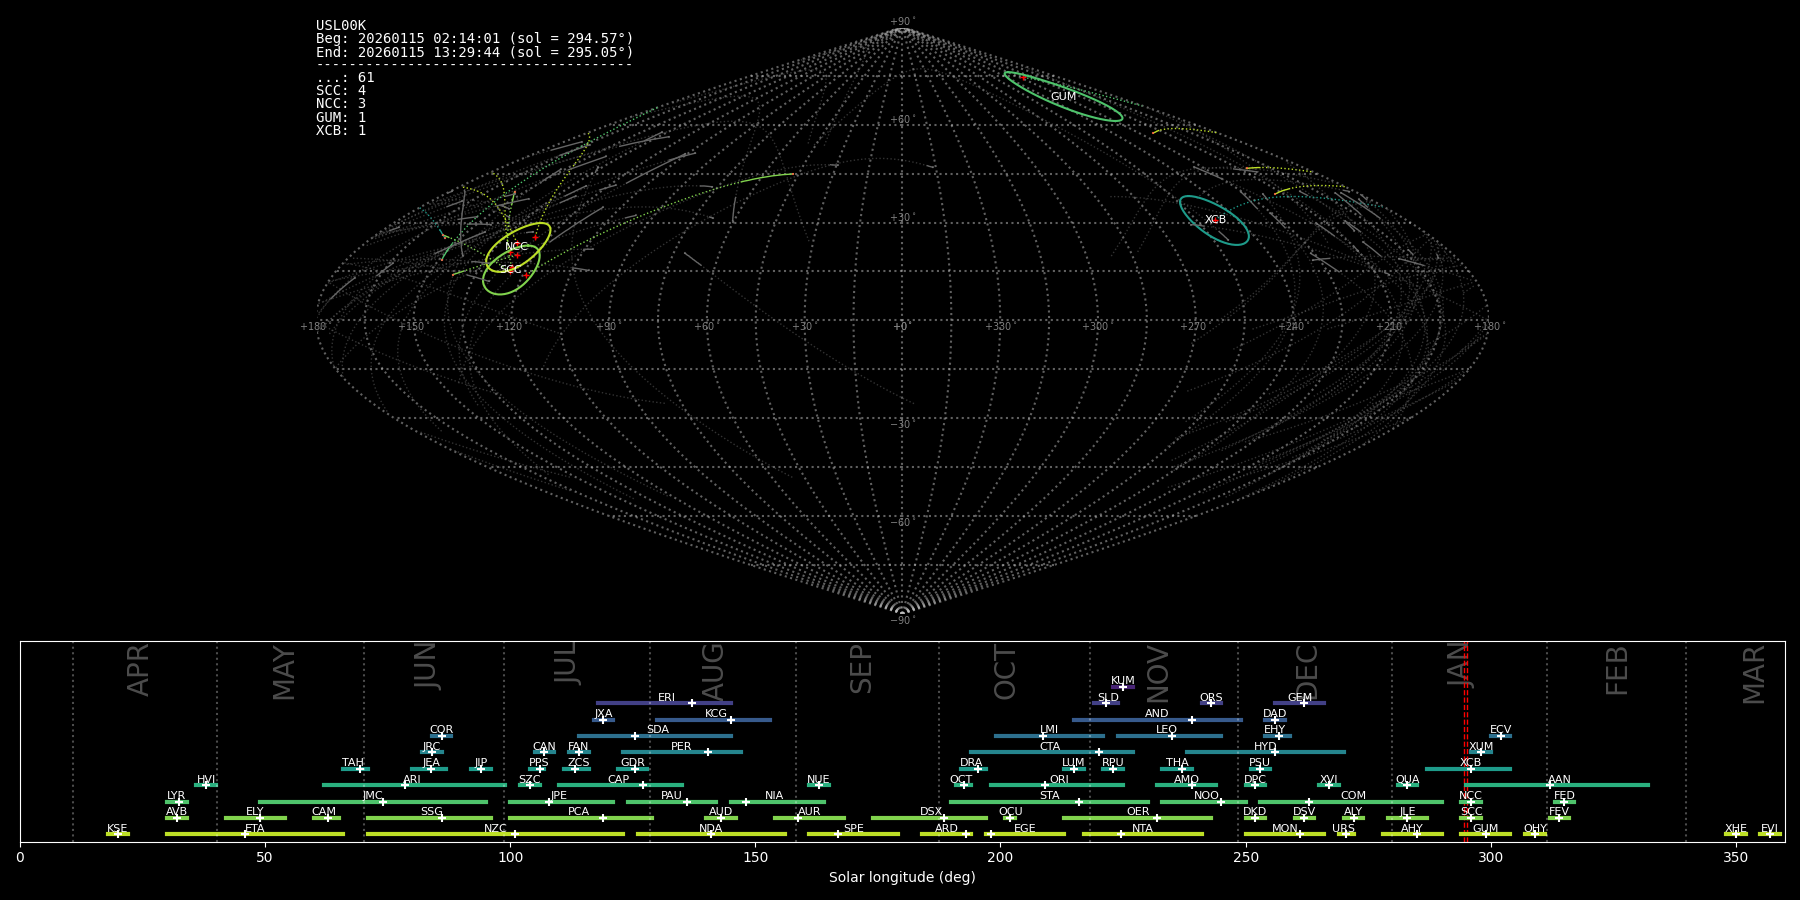
Task: Select the End: 20260115 13:29:44 line
Action: [475, 52]
